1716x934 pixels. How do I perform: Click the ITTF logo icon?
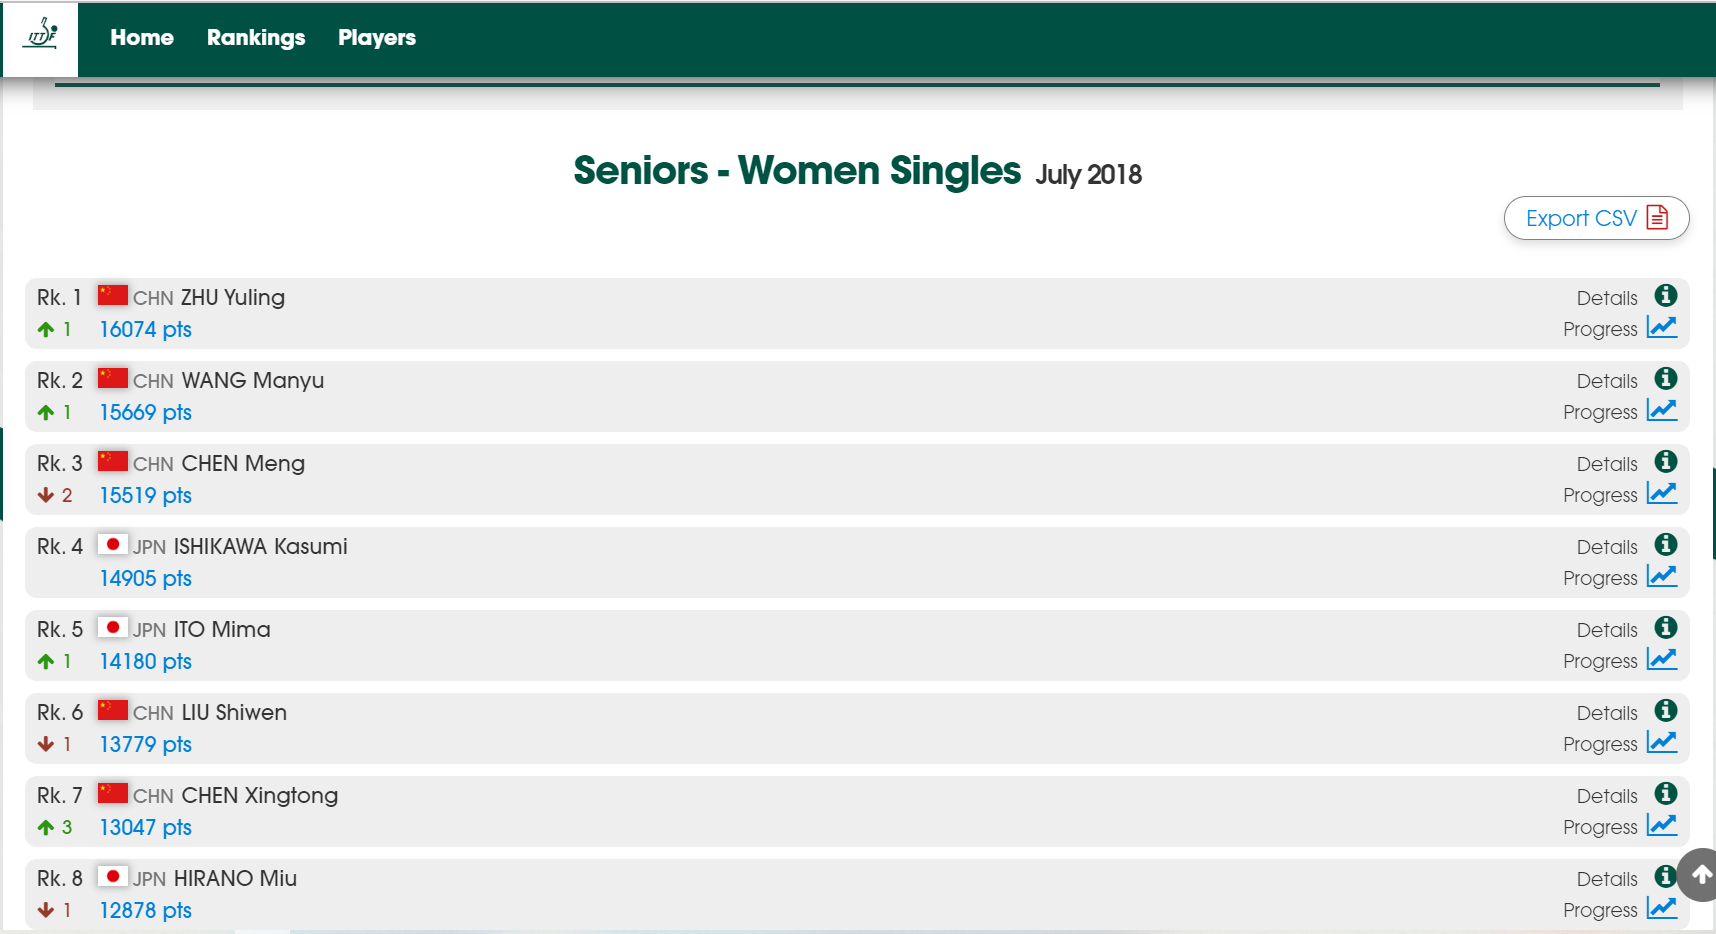pos(41,36)
